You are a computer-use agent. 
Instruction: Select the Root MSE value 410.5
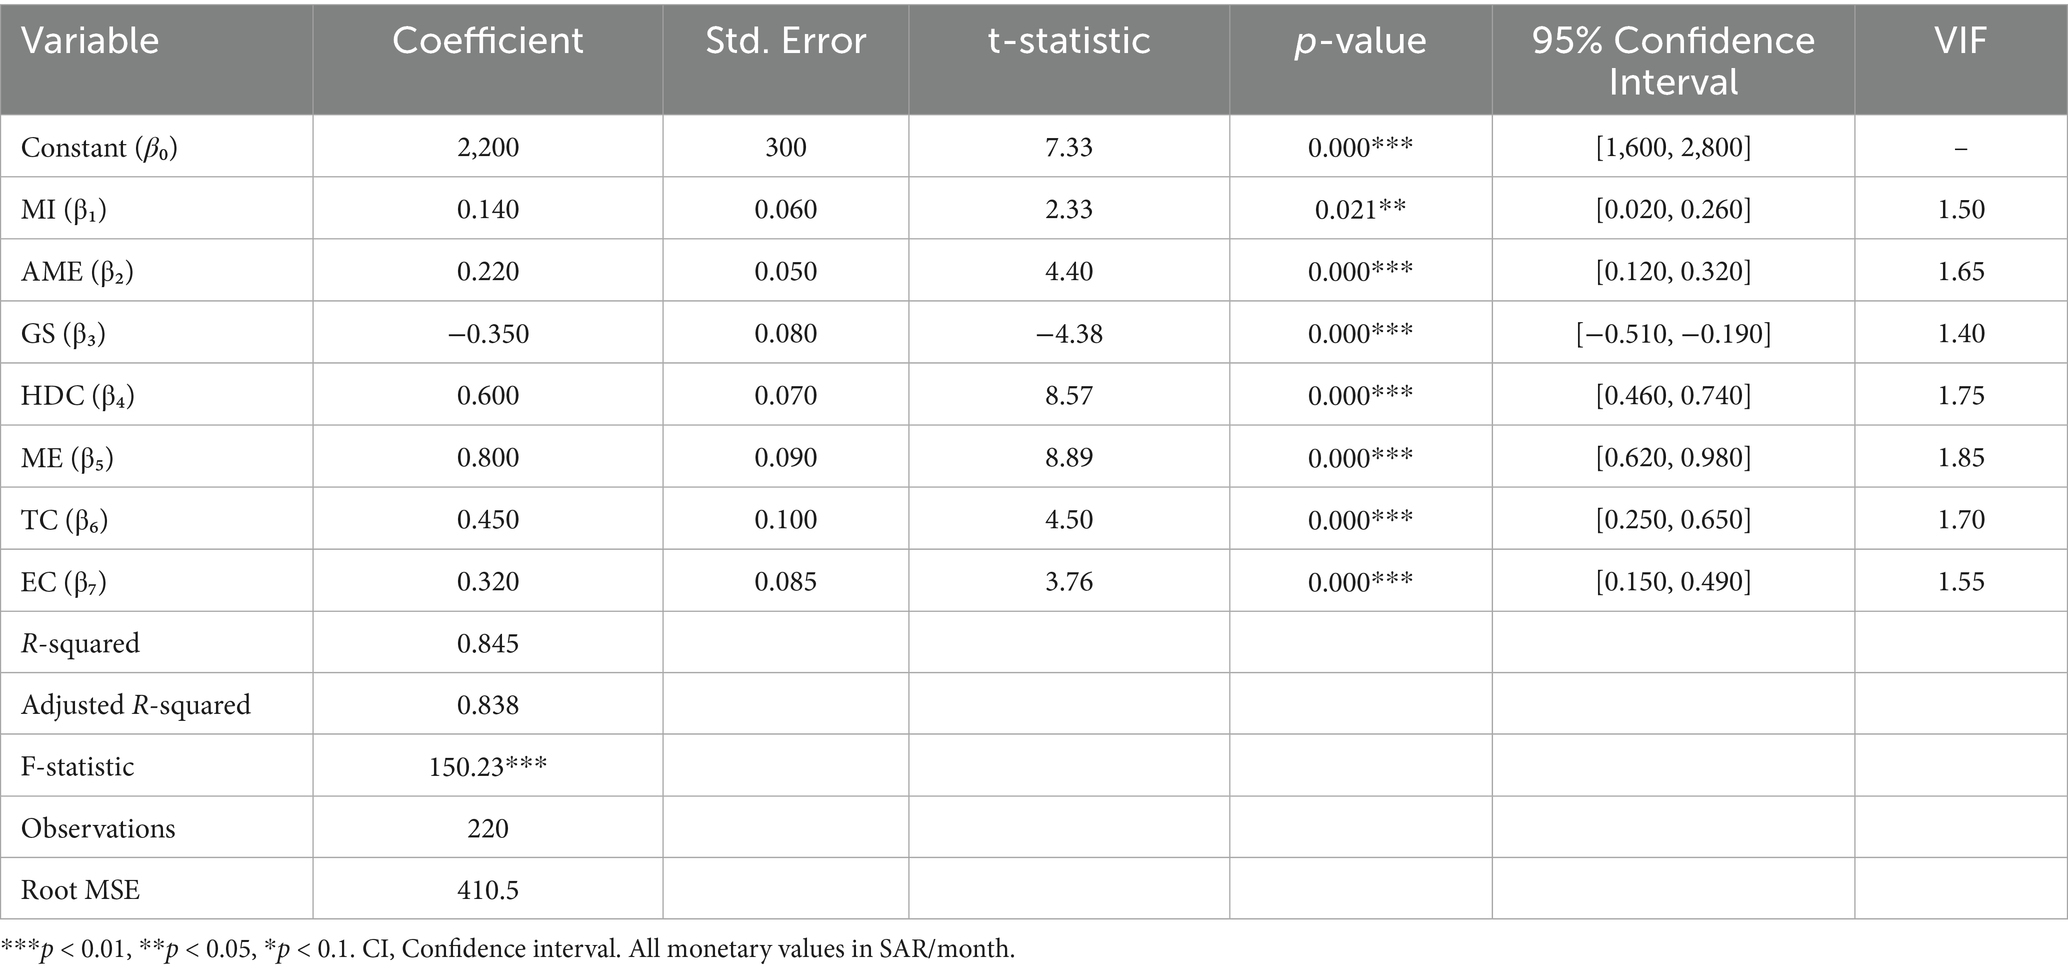pyautogui.click(x=488, y=891)
